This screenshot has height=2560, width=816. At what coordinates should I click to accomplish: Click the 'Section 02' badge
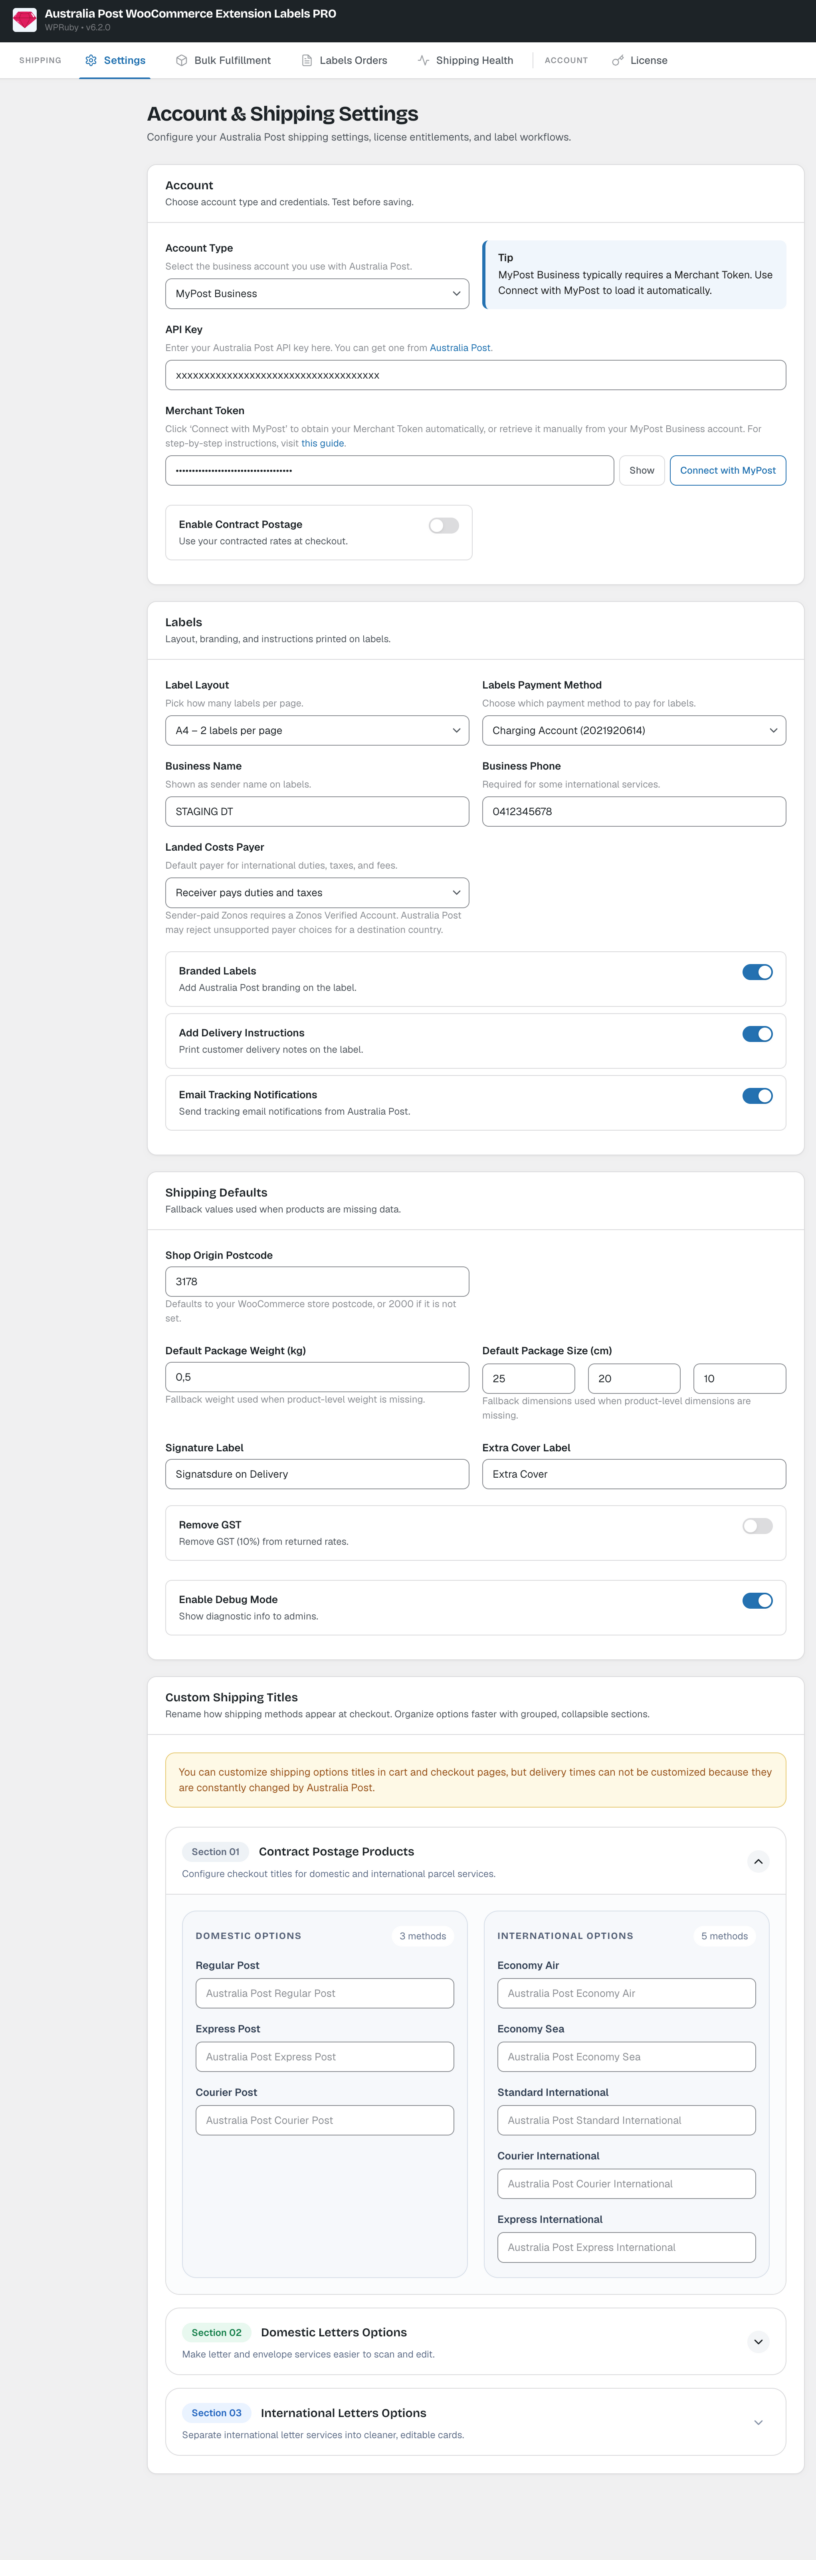coord(216,2332)
